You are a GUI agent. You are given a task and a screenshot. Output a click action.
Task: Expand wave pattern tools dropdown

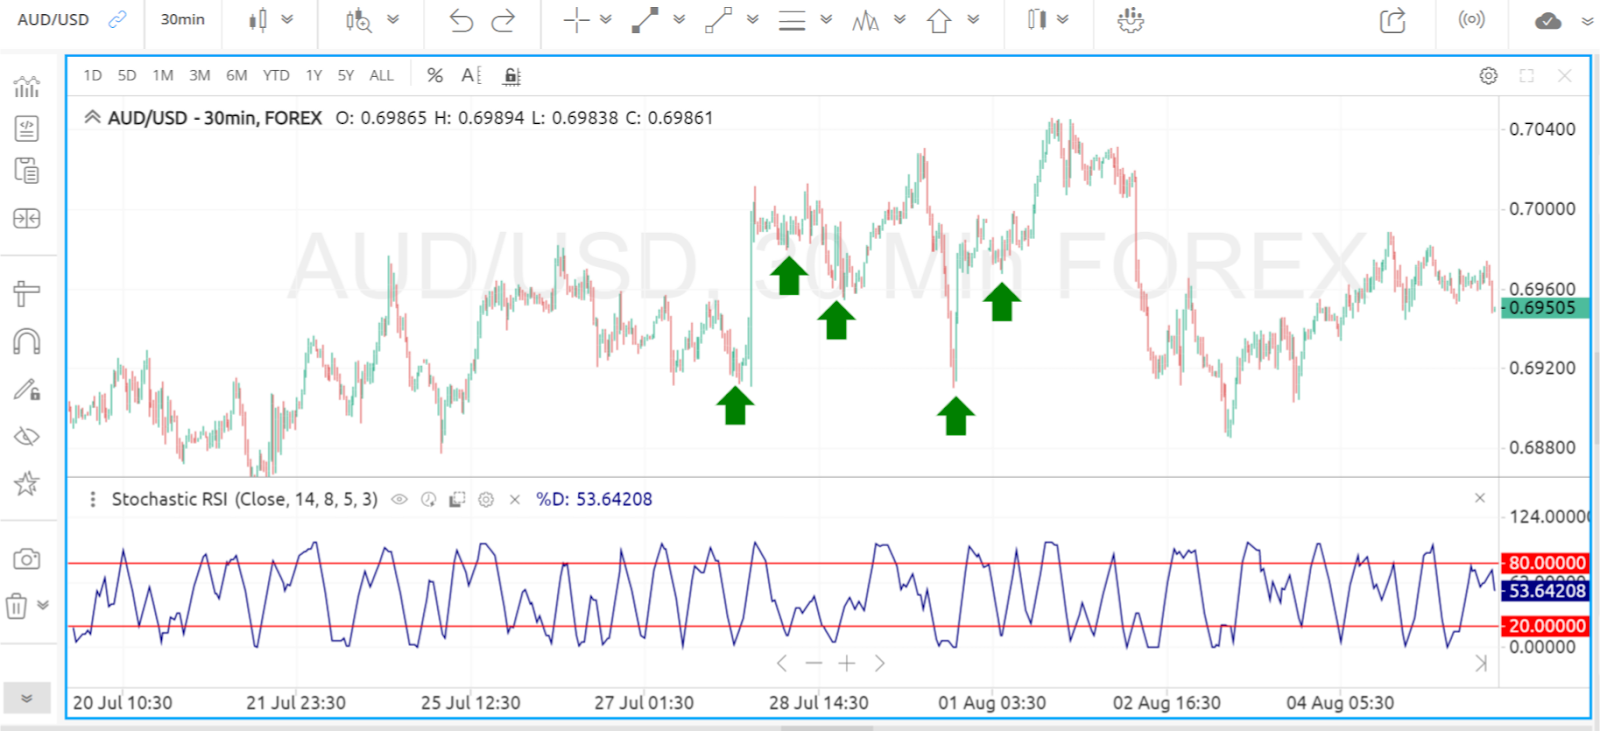(x=900, y=19)
